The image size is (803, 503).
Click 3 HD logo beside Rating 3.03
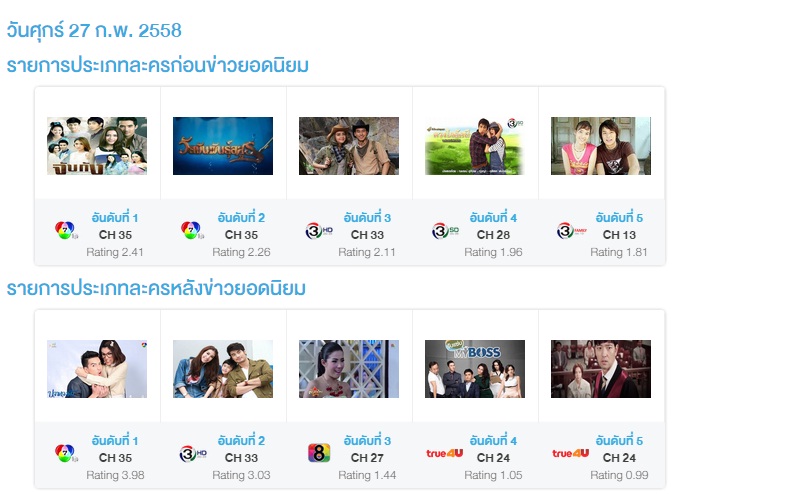[x=193, y=454]
